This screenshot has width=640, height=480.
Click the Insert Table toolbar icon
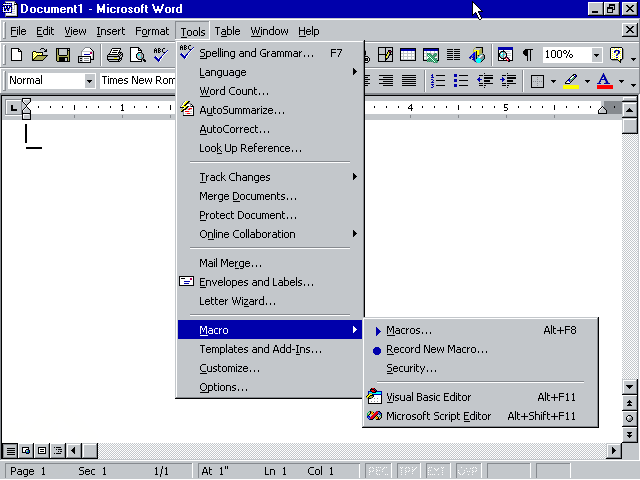tap(408, 55)
